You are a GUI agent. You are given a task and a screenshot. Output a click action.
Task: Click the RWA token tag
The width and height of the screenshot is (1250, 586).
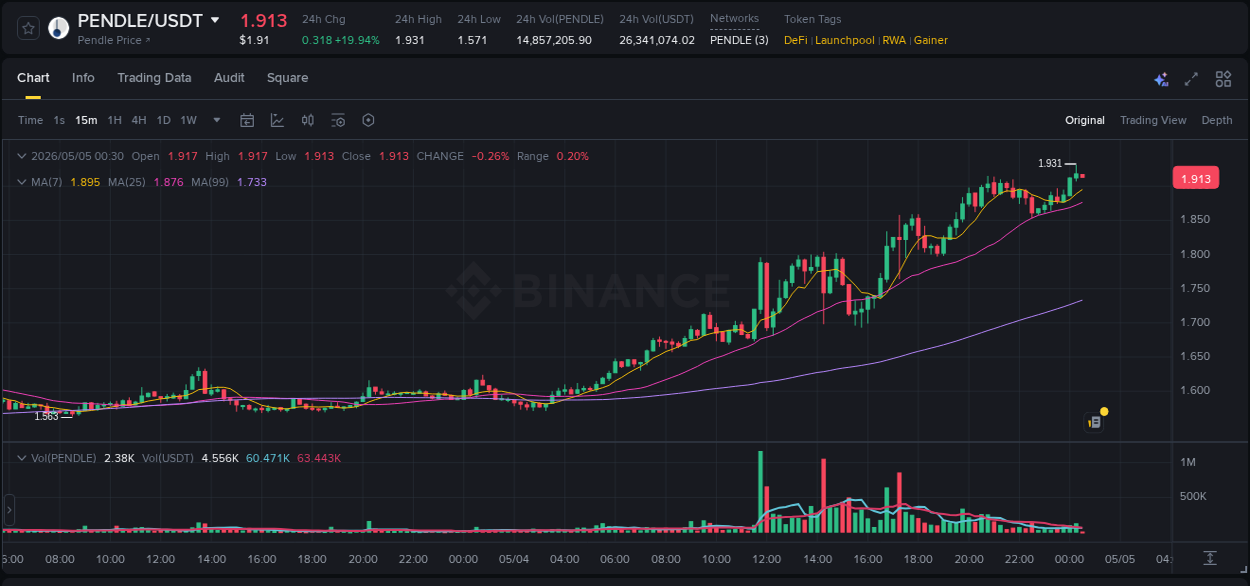(x=894, y=40)
